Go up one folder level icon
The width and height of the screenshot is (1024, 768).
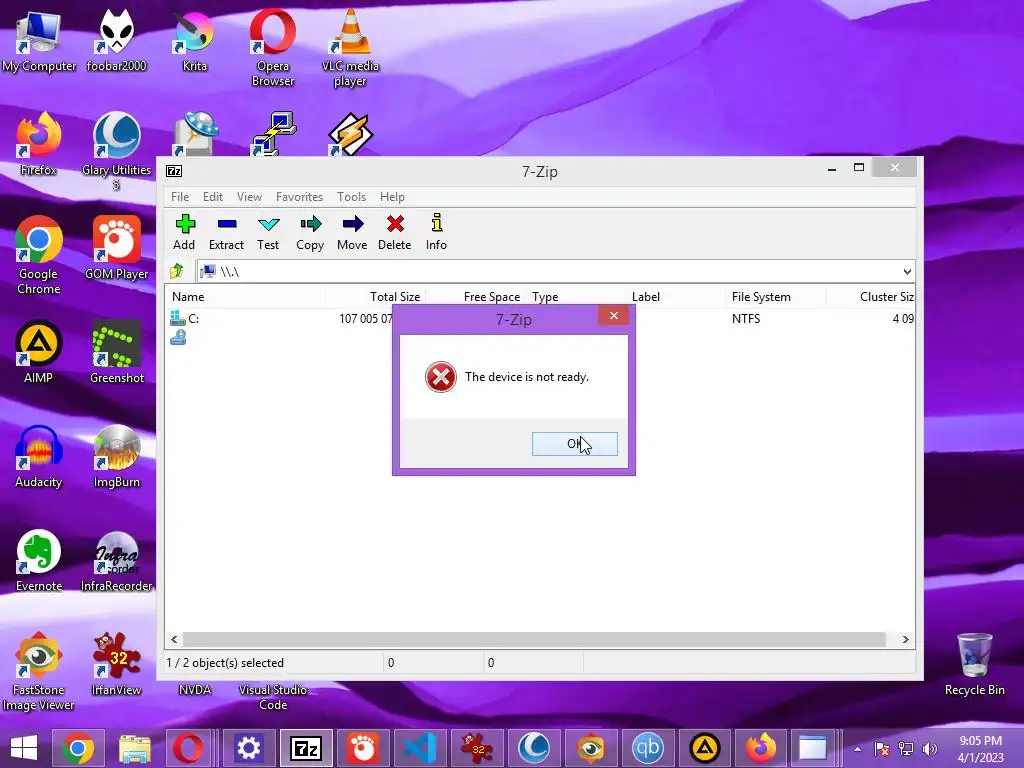[176, 271]
